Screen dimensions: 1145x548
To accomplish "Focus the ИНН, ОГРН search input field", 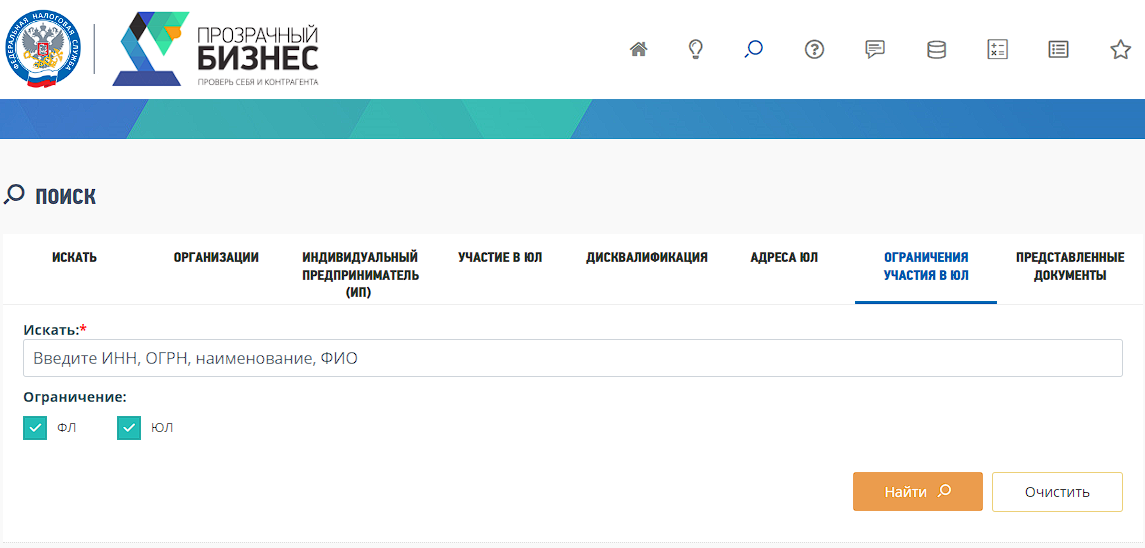I will pyautogui.click(x=572, y=358).
